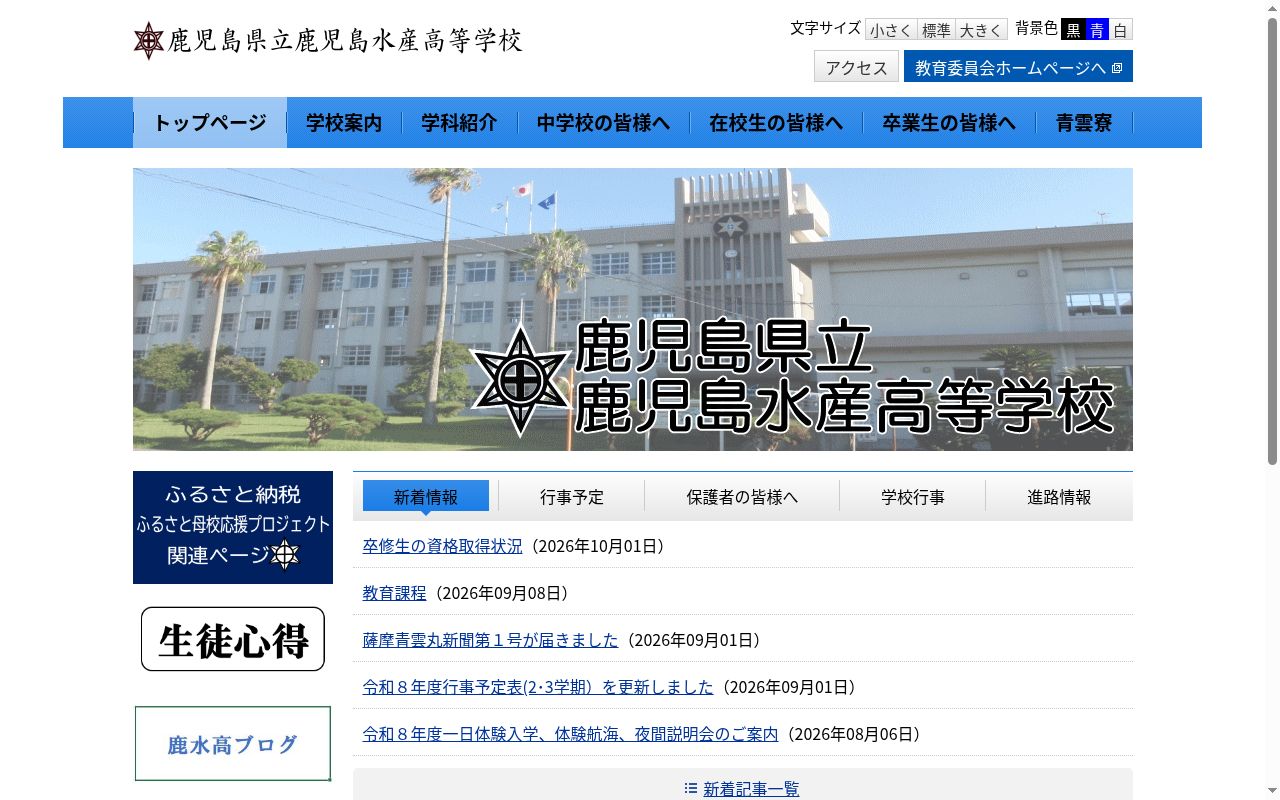Image resolution: width=1280 pixels, height=800 pixels.
Task: Switch to the 行事予定 tab
Action: (x=572, y=496)
